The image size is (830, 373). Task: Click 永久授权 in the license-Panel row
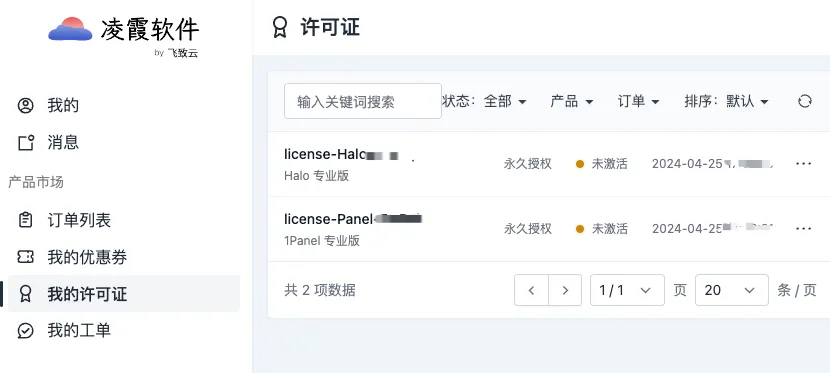pos(528,229)
